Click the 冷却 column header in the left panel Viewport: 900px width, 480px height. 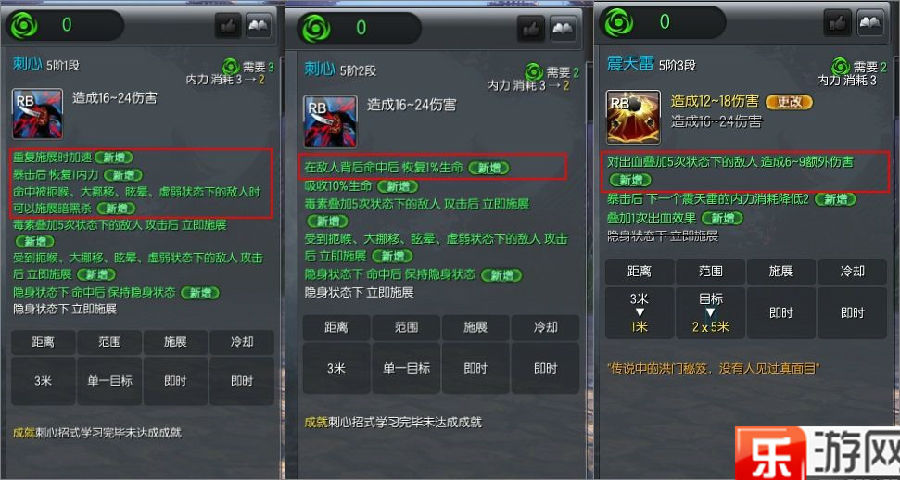pos(241,343)
